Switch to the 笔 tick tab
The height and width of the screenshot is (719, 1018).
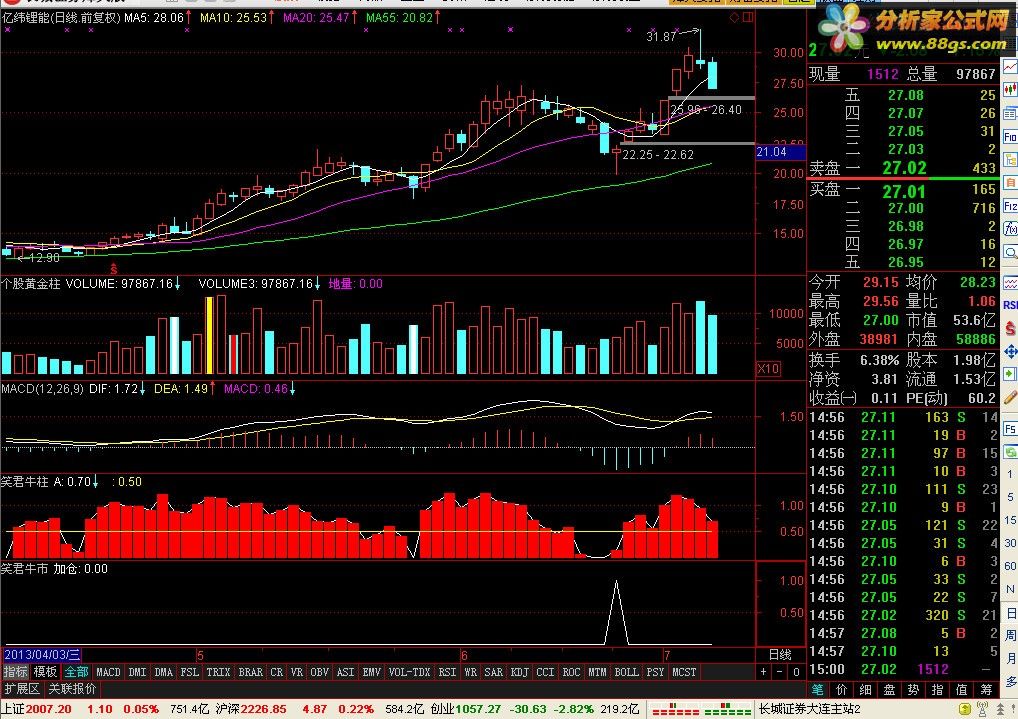[x=817, y=690]
